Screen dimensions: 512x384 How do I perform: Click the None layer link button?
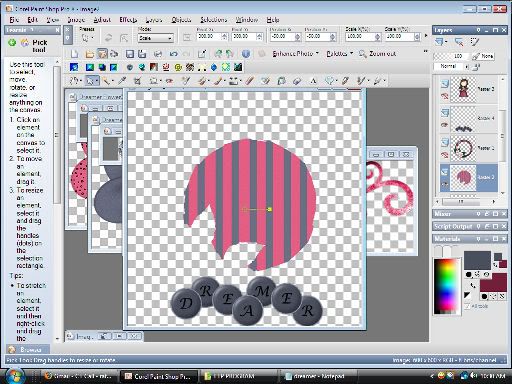pos(483,56)
